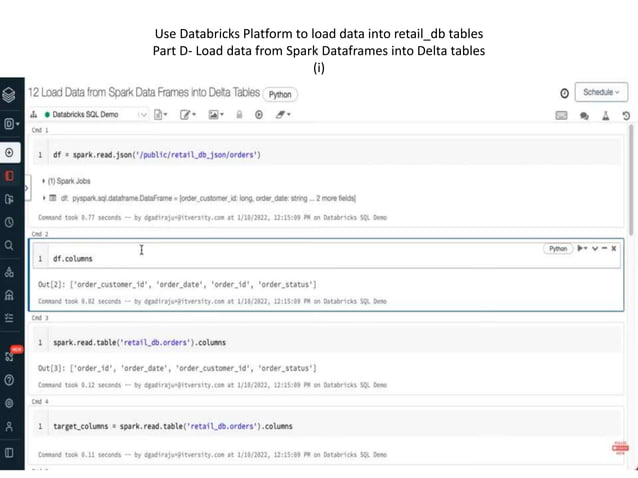Click the keyboard shortcuts icon

coord(562,115)
